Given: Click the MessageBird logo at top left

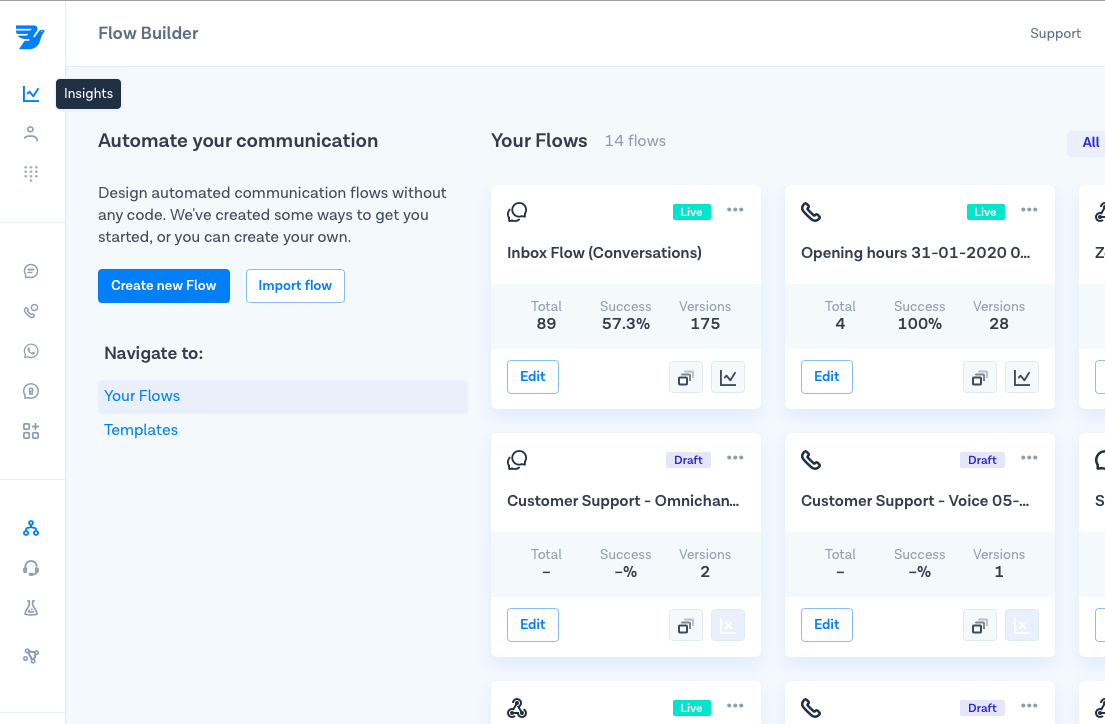Looking at the screenshot, I should [30, 37].
